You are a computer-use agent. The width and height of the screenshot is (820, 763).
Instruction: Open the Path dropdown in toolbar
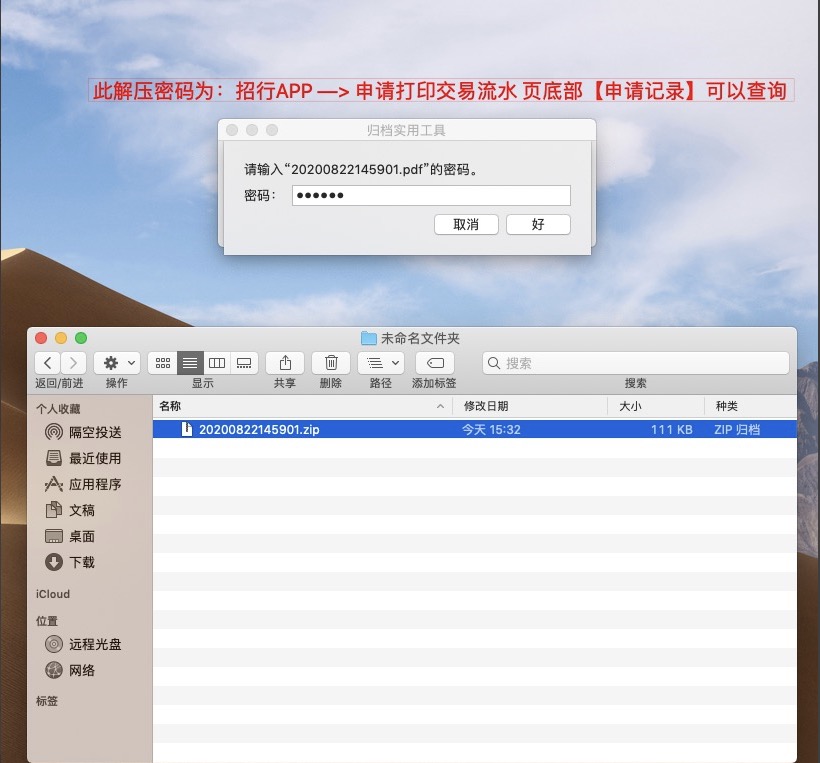381,362
